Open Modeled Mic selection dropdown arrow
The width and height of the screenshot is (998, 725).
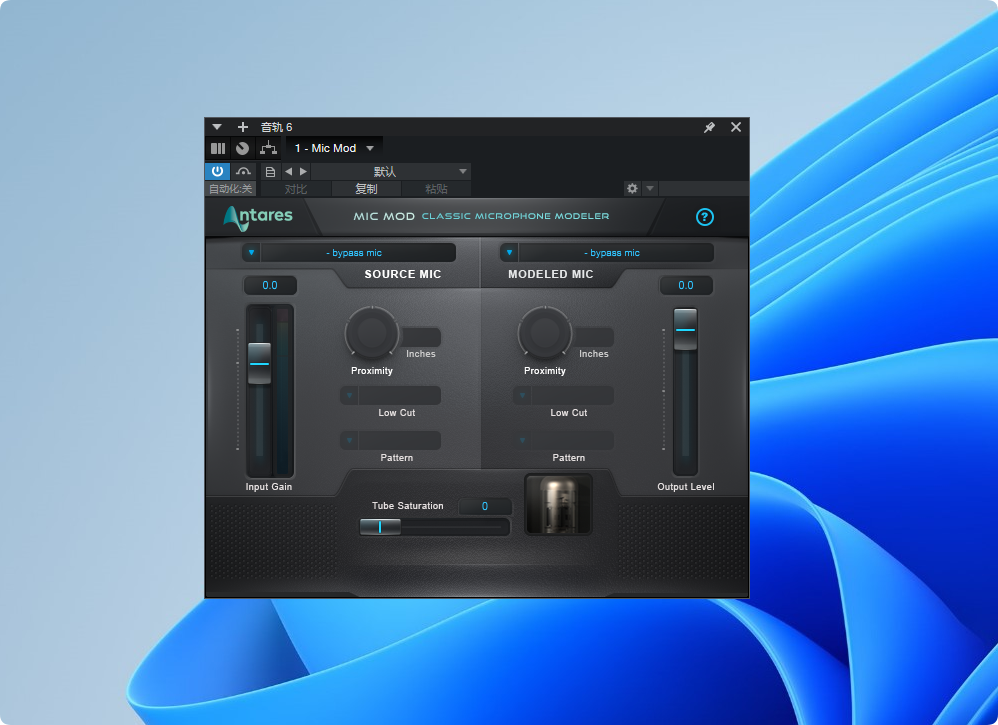[x=509, y=253]
